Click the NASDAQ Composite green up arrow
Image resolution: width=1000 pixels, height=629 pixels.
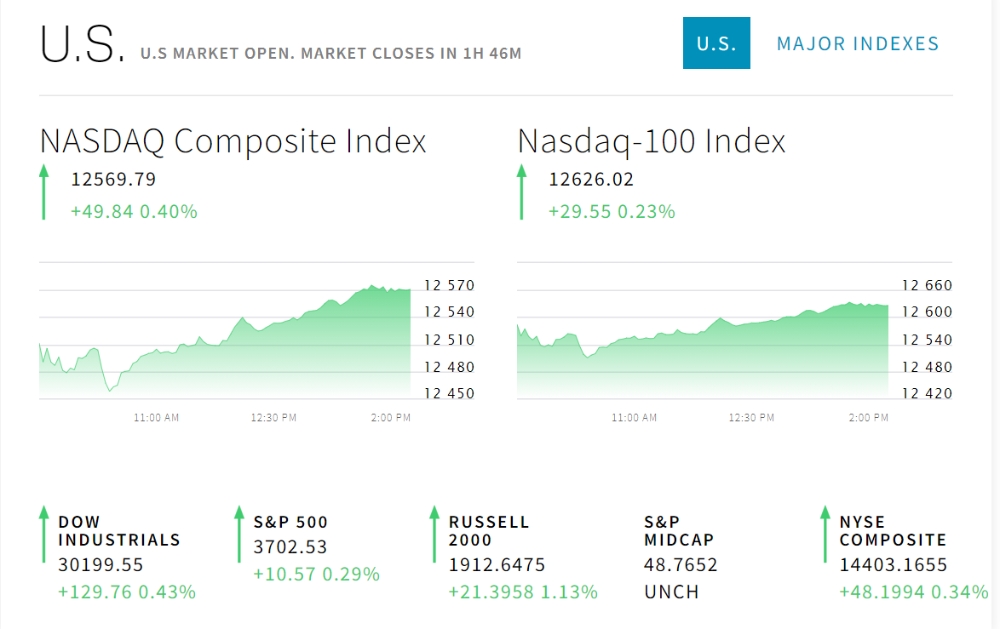tap(44, 193)
